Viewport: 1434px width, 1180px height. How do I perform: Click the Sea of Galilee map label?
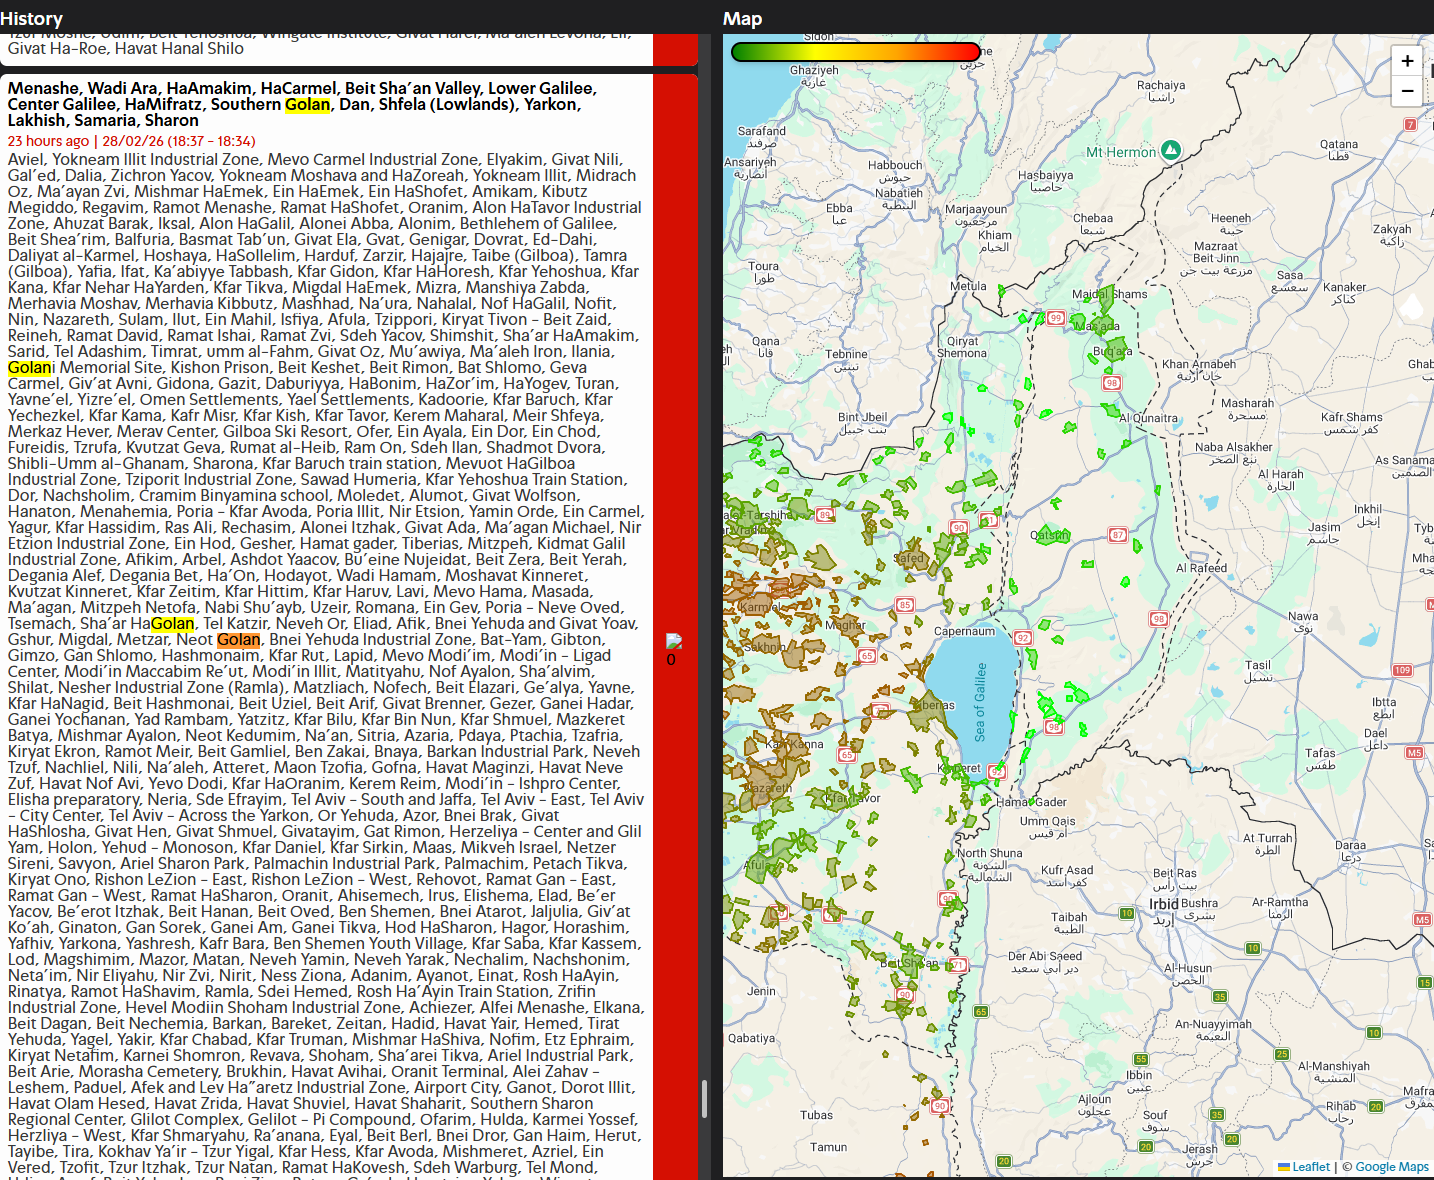pos(980,701)
